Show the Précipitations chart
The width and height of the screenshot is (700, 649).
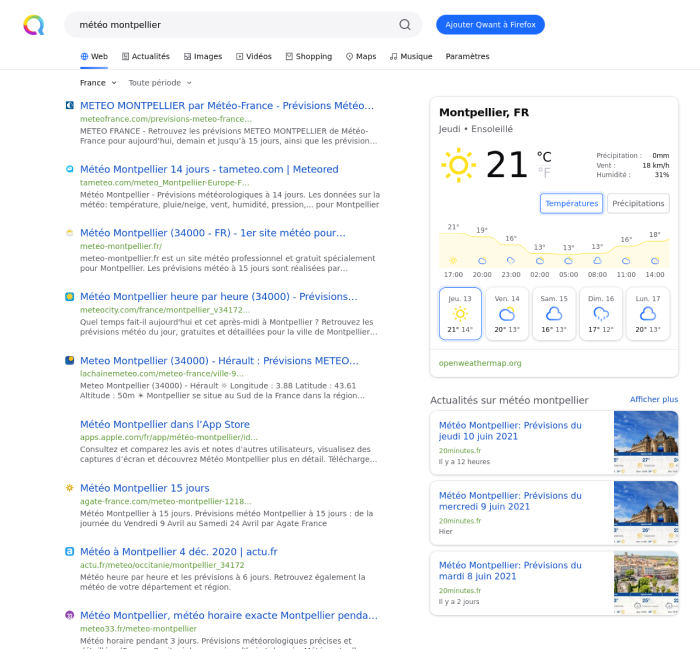coord(638,204)
